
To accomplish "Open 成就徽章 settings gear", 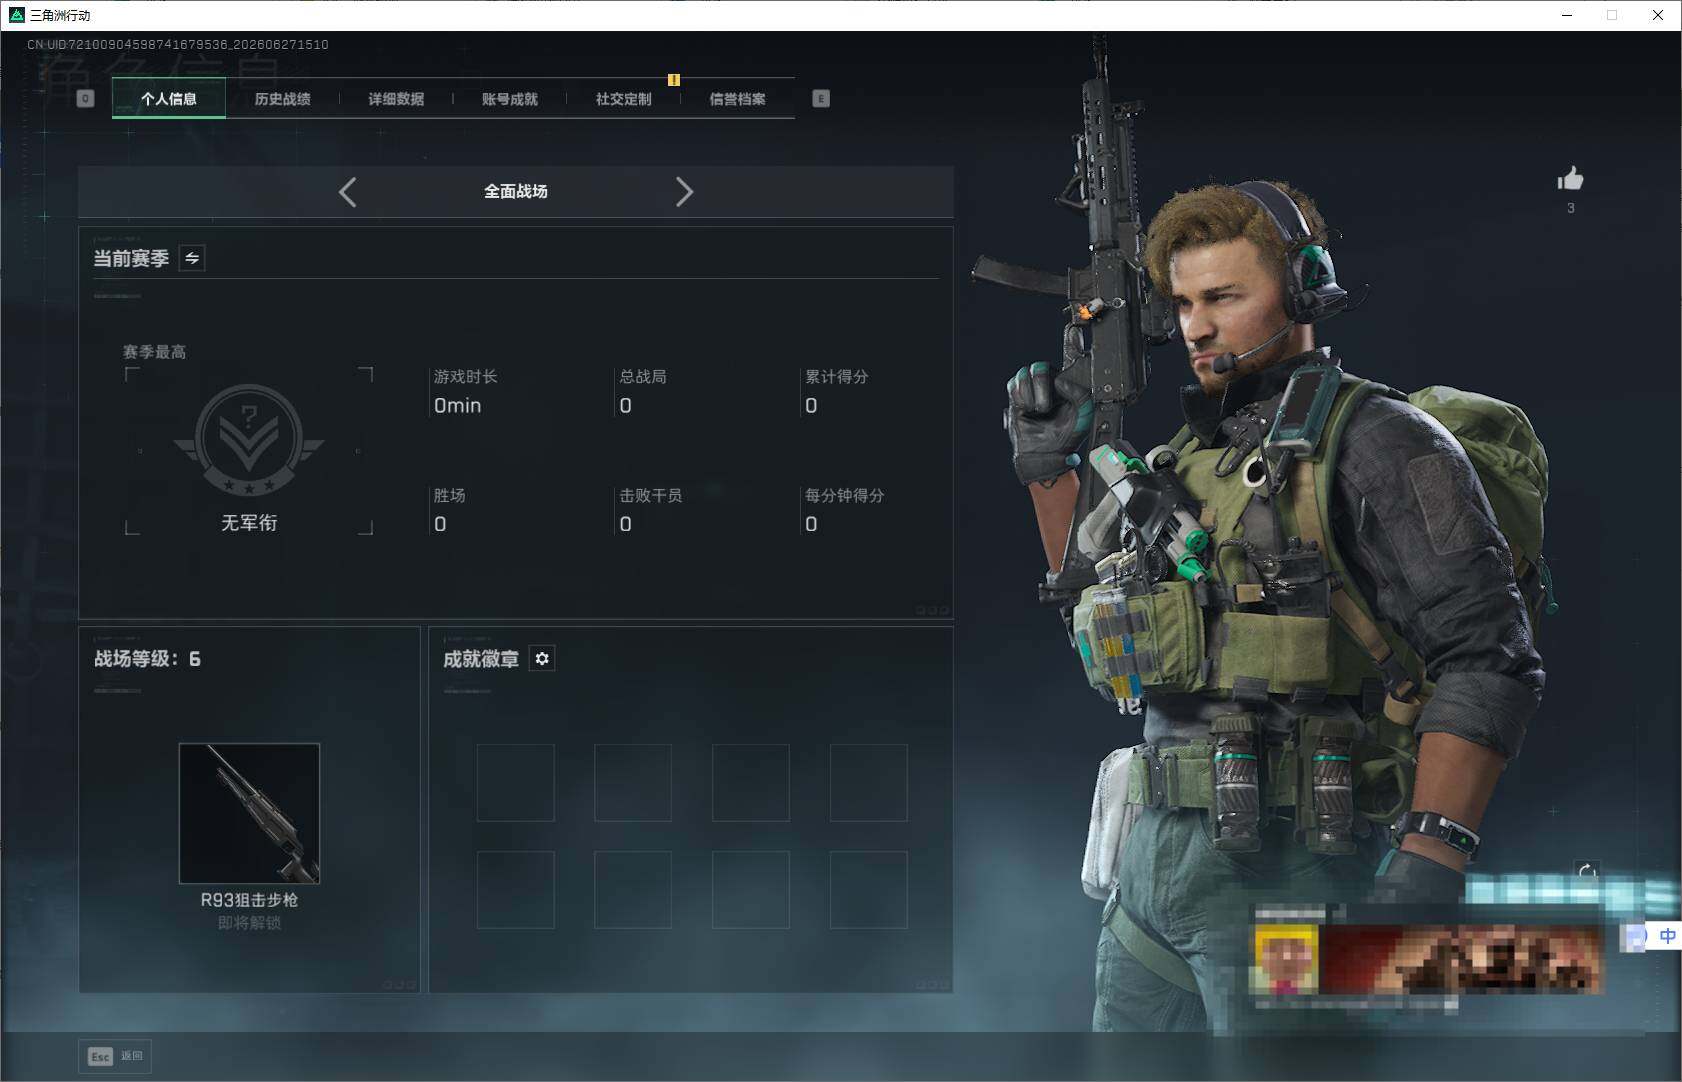I will point(542,658).
